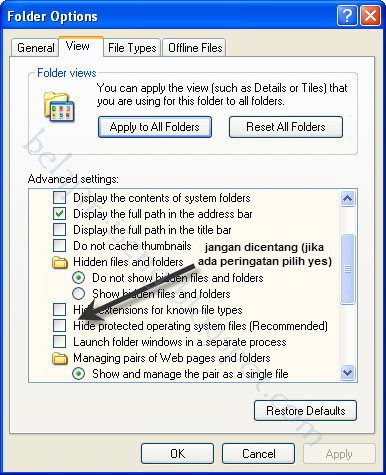Viewport: 386px width, 475px height.
Task: Click the Folder views group label
Action: 67,73
